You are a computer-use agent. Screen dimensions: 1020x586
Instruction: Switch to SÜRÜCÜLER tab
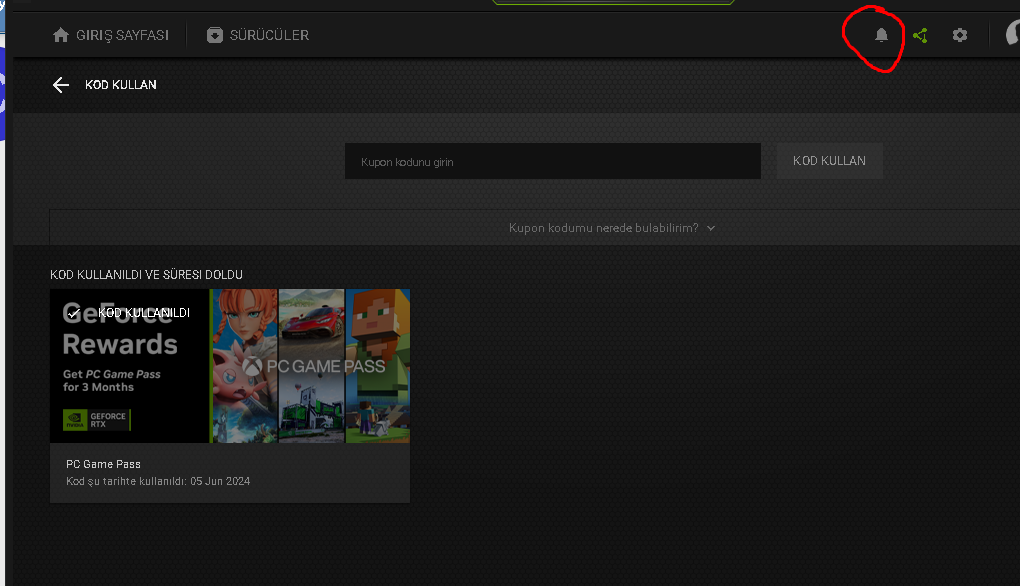(258, 35)
